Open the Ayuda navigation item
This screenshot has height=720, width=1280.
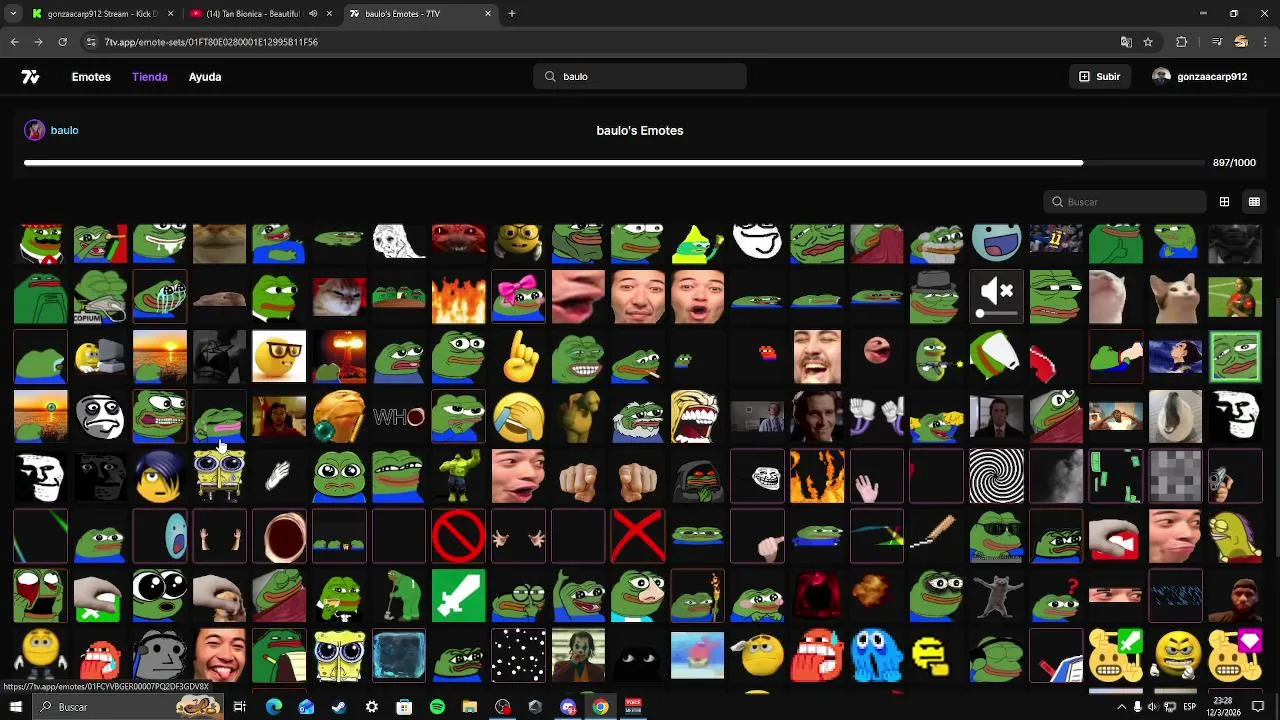[x=205, y=77]
